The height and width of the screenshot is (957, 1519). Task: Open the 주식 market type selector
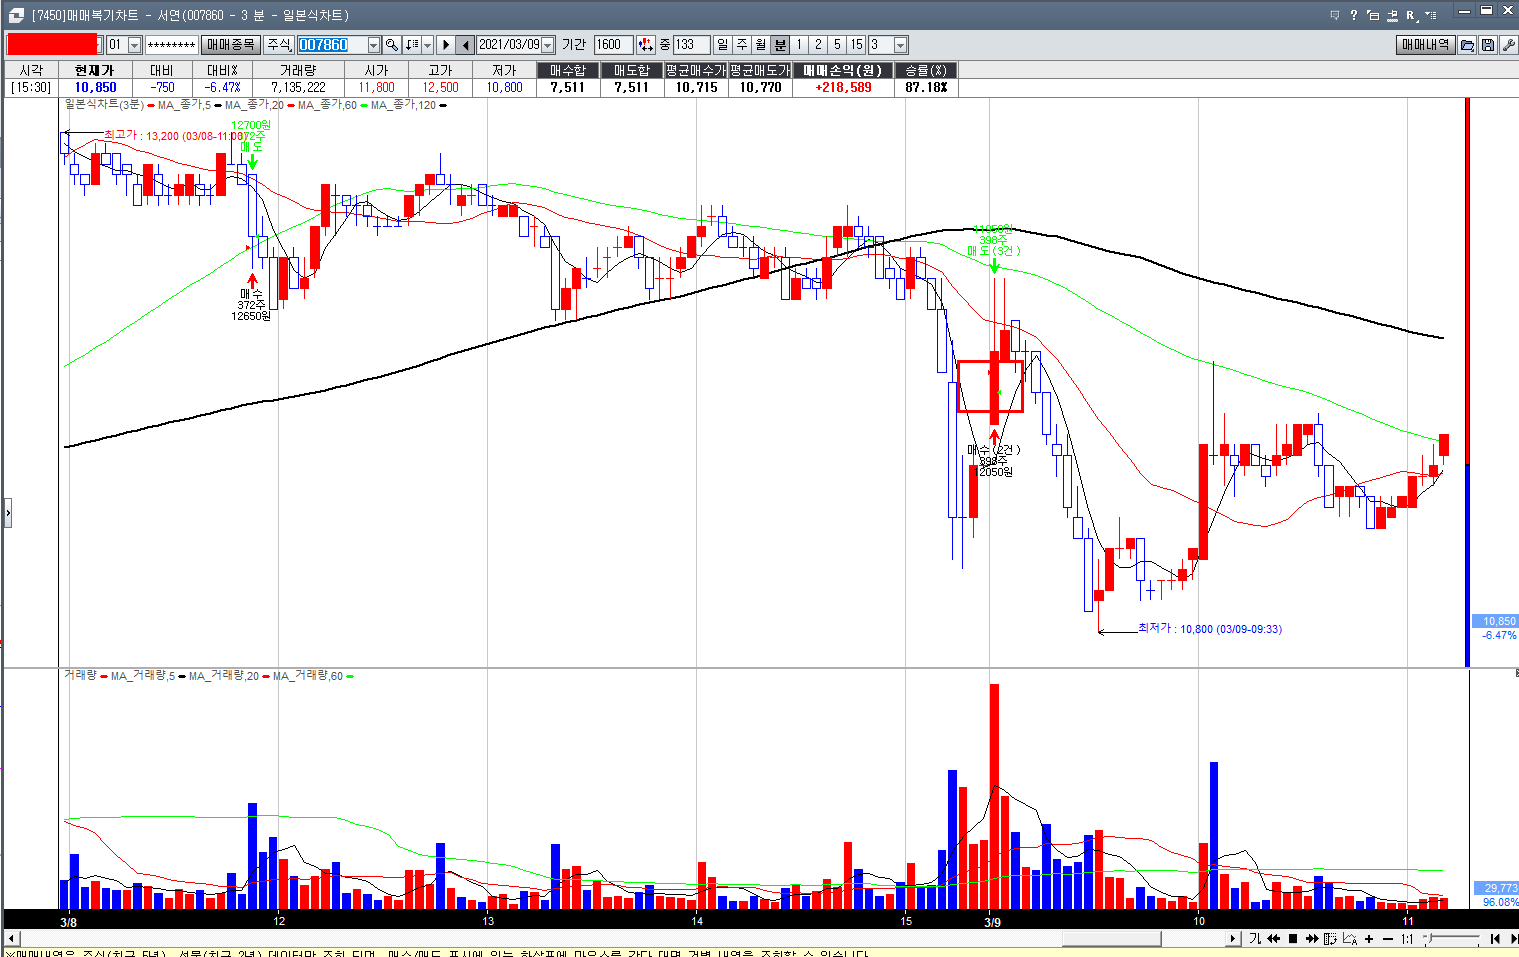coord(278,45)
